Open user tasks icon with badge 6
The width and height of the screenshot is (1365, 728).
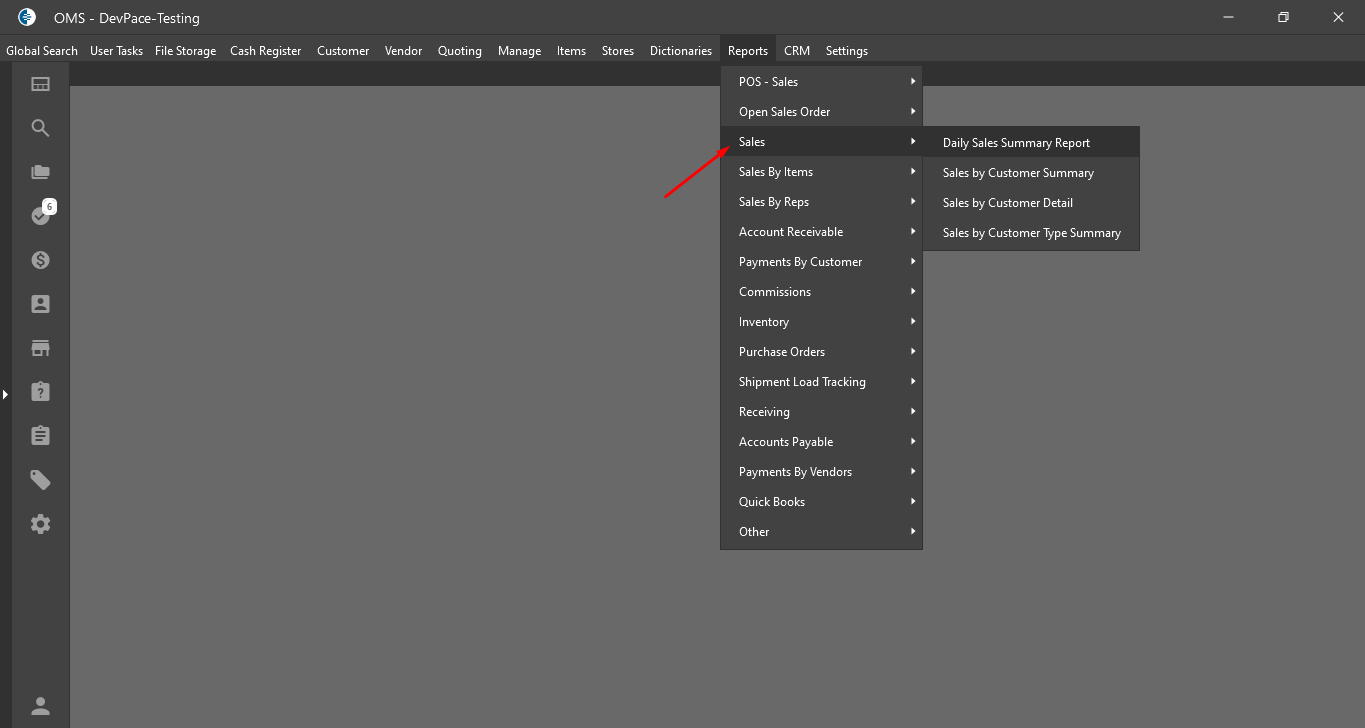pyautogui.click(x=40, y=216)
